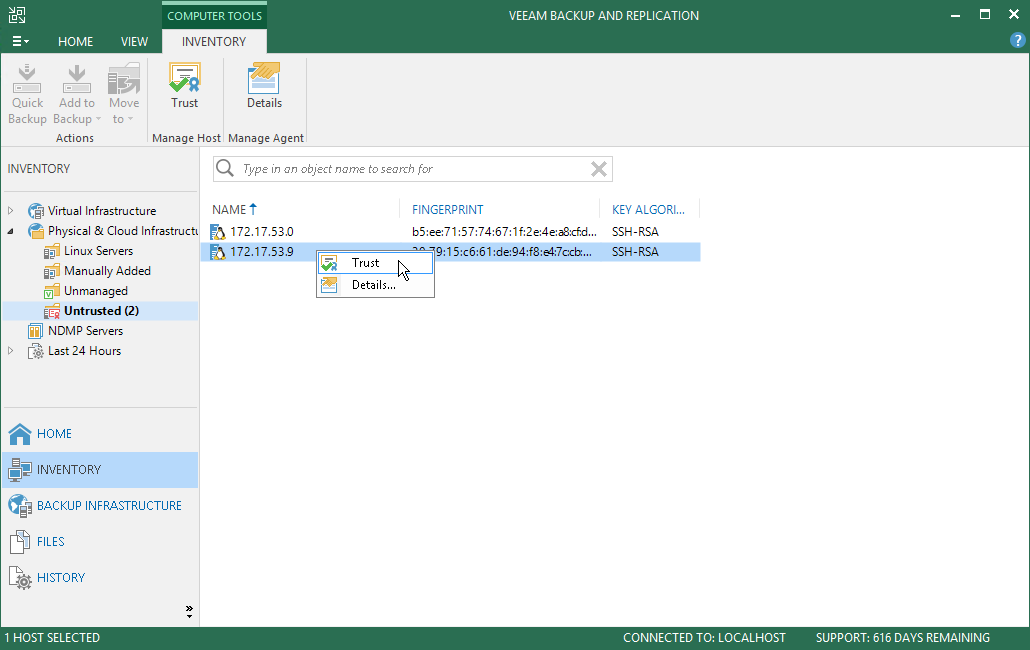This screenshot has width=1030, height=650.
Task: Open the INVENTORY navigation view
Action: (x=100, y=470)
